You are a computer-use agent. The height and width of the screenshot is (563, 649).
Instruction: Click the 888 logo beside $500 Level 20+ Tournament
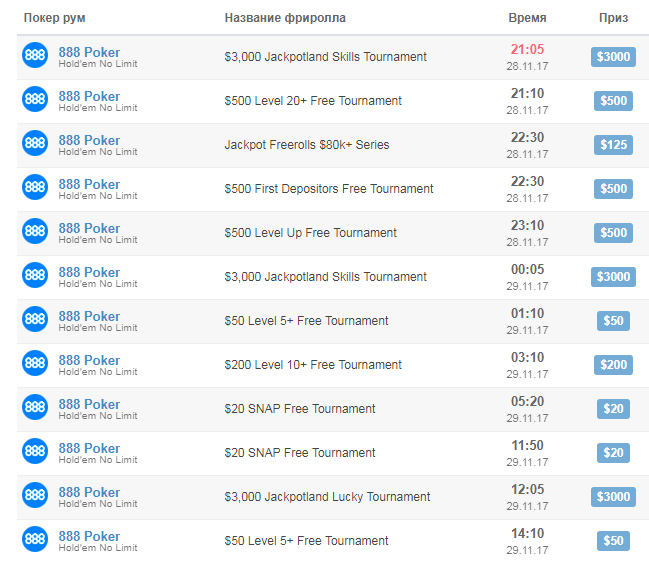coord(35,101)
